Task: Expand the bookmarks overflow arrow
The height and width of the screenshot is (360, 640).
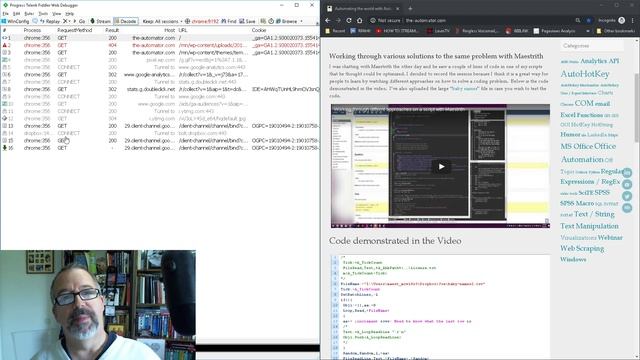Action: (x=588, y=31)
